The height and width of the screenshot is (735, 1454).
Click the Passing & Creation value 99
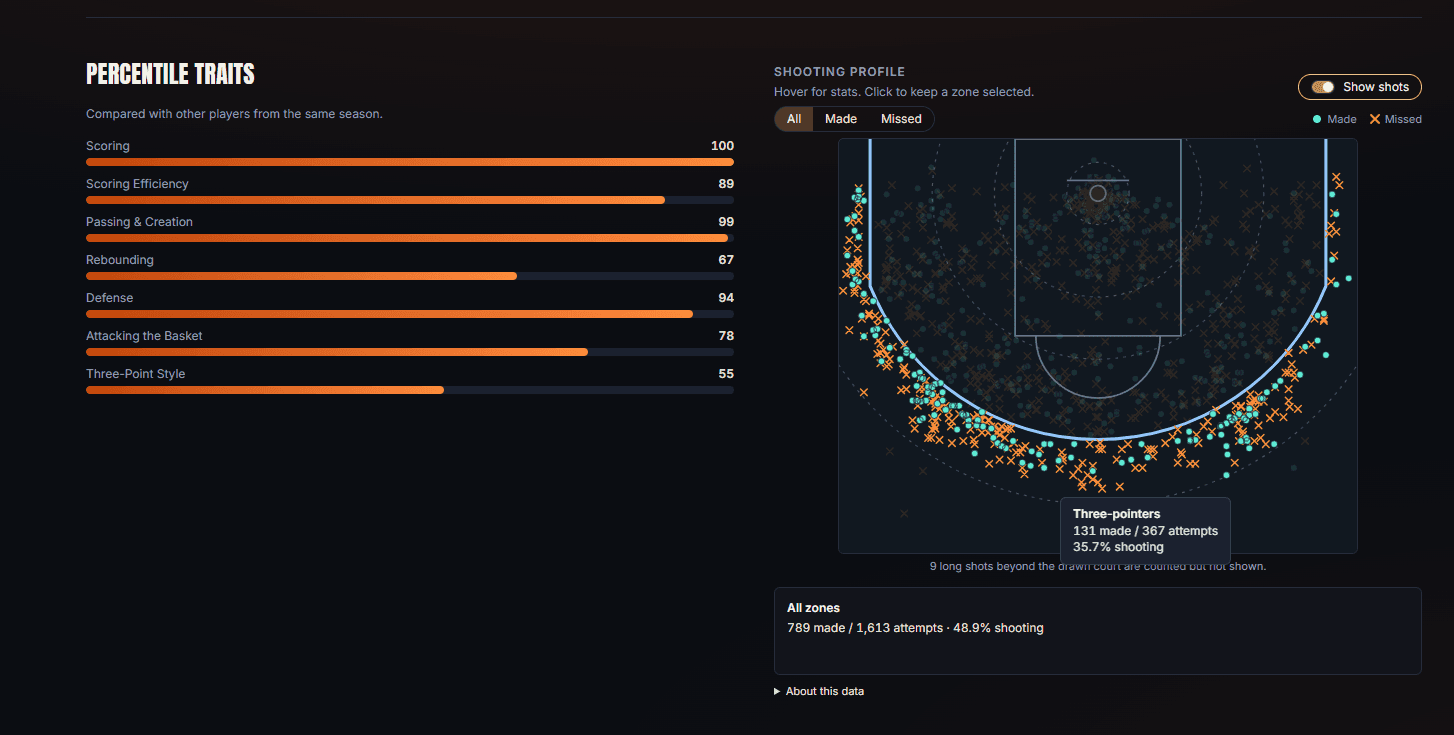[726, 222]
